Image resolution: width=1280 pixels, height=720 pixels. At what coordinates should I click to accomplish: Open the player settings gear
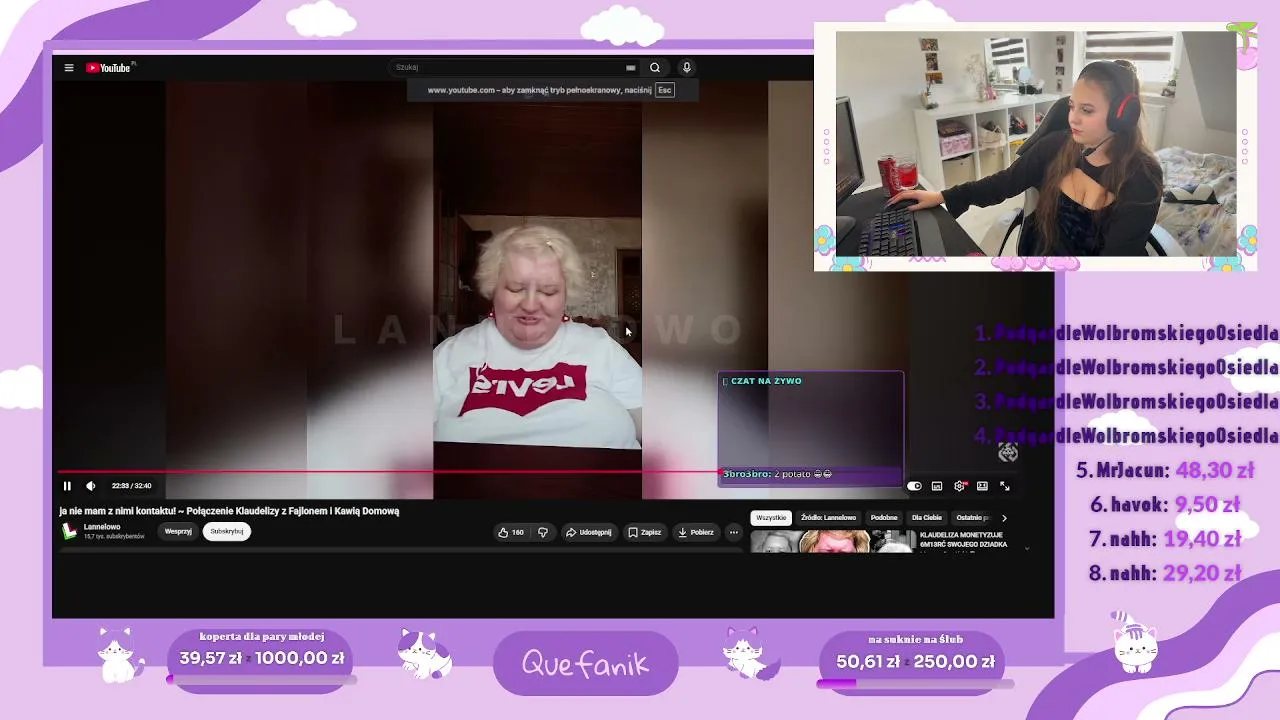coord(960,486)
